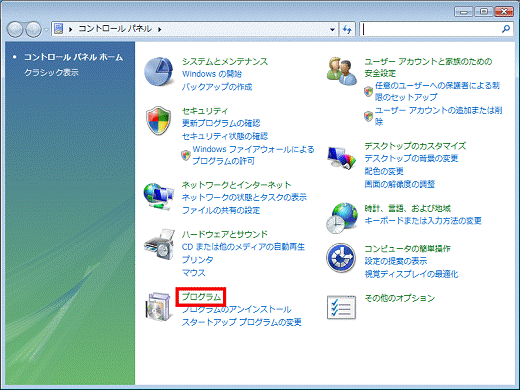Open the Desktop Customization monitor icon
This screenshot has width=520, height=390.
tap(341, 157)
